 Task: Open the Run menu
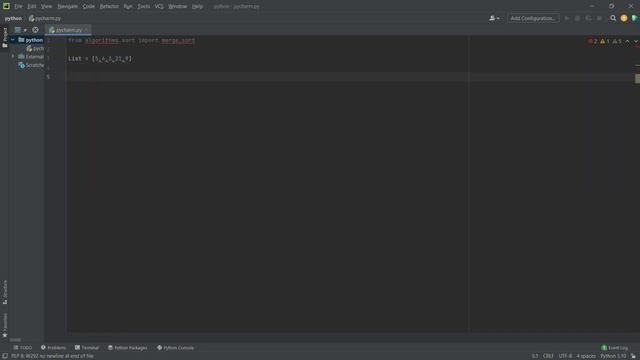[128, 7]
